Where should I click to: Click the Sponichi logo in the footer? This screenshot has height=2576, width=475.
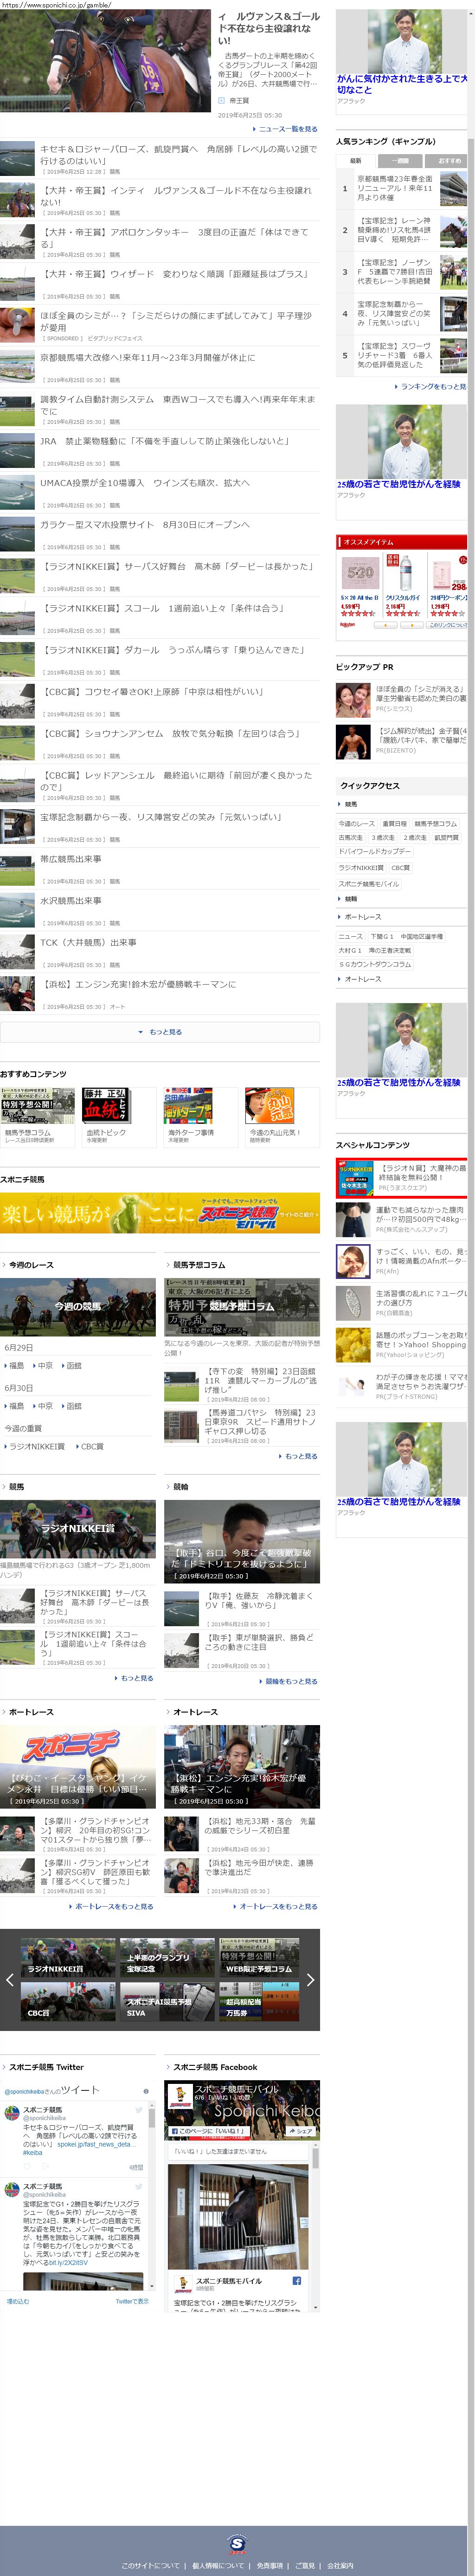click(x=237, y=2543)
